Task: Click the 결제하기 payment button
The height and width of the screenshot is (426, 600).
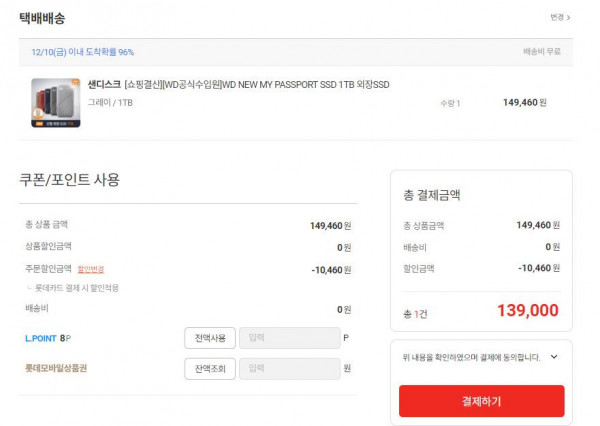Action: point(481,401)
